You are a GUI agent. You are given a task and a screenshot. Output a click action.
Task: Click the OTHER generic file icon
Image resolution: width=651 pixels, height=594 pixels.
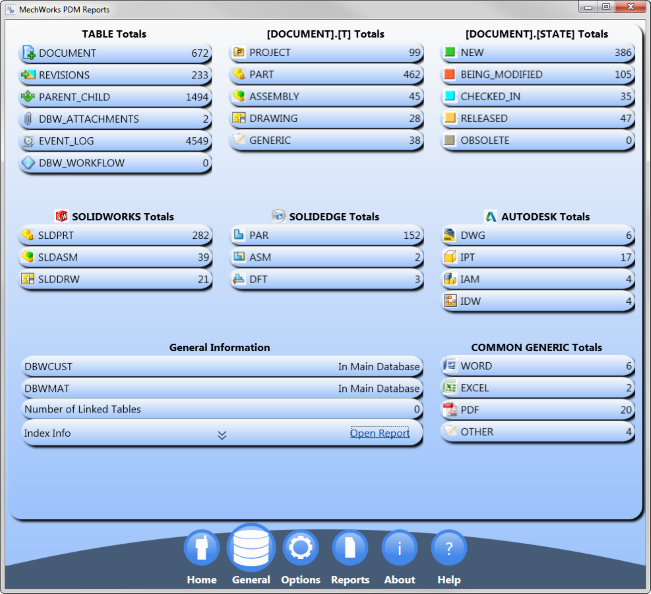click(x=450, y=431)
